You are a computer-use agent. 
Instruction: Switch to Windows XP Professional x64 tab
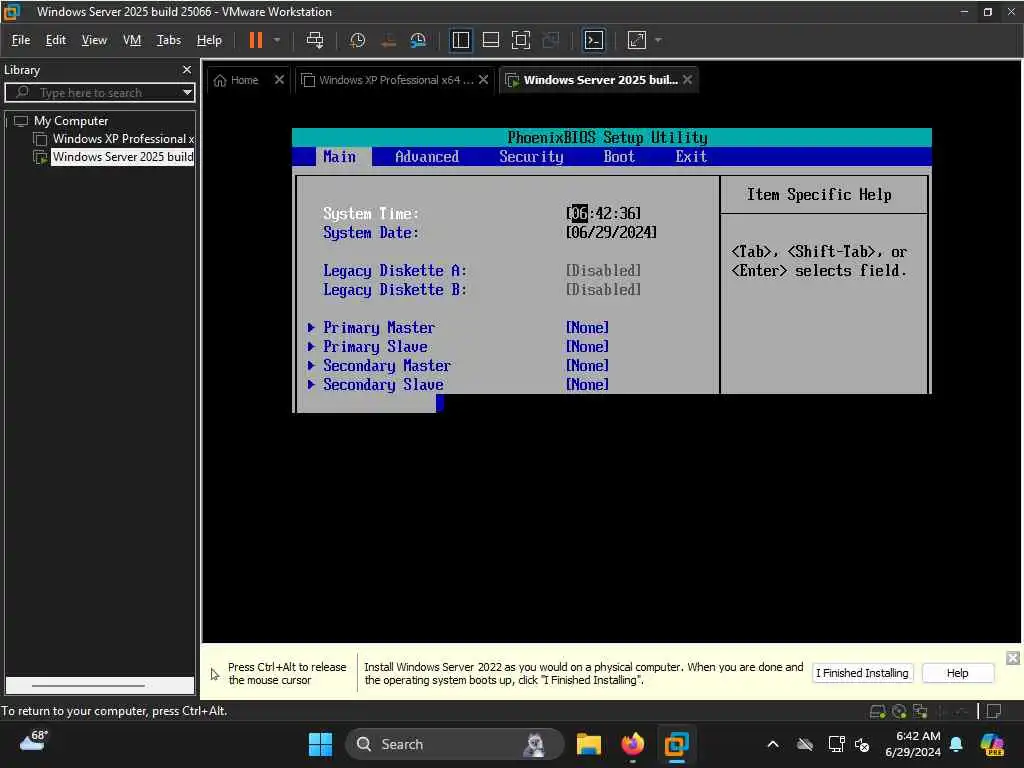387,80
